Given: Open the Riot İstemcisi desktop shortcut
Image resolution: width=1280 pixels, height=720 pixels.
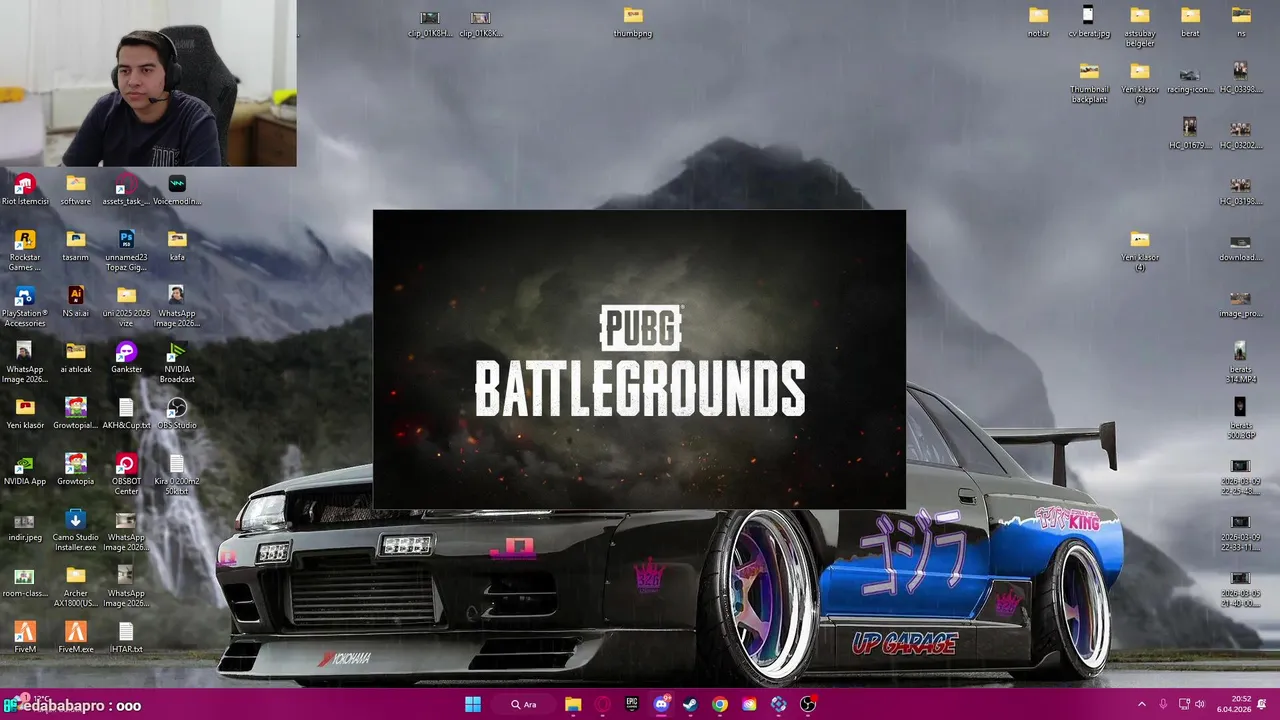Looking at the screenshot, I should click(x=25, y=189).
